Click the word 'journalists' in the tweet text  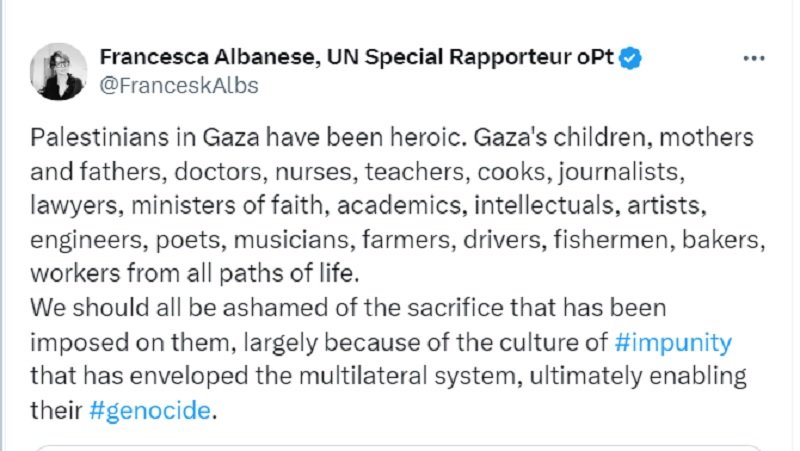(619, 172)
